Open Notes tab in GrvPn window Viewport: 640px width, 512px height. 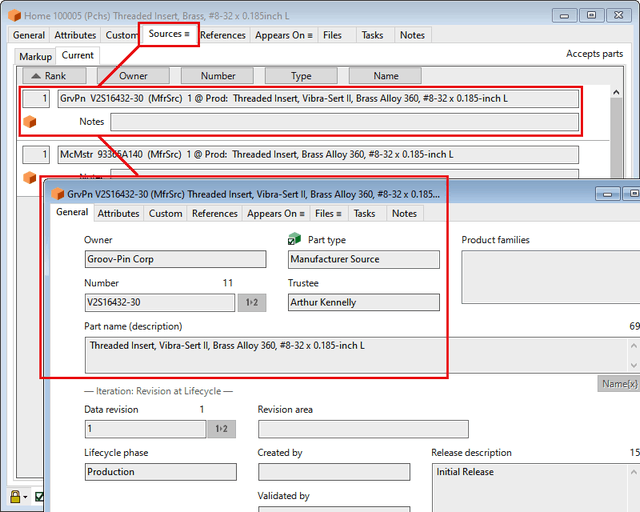(x=404, y=214)
